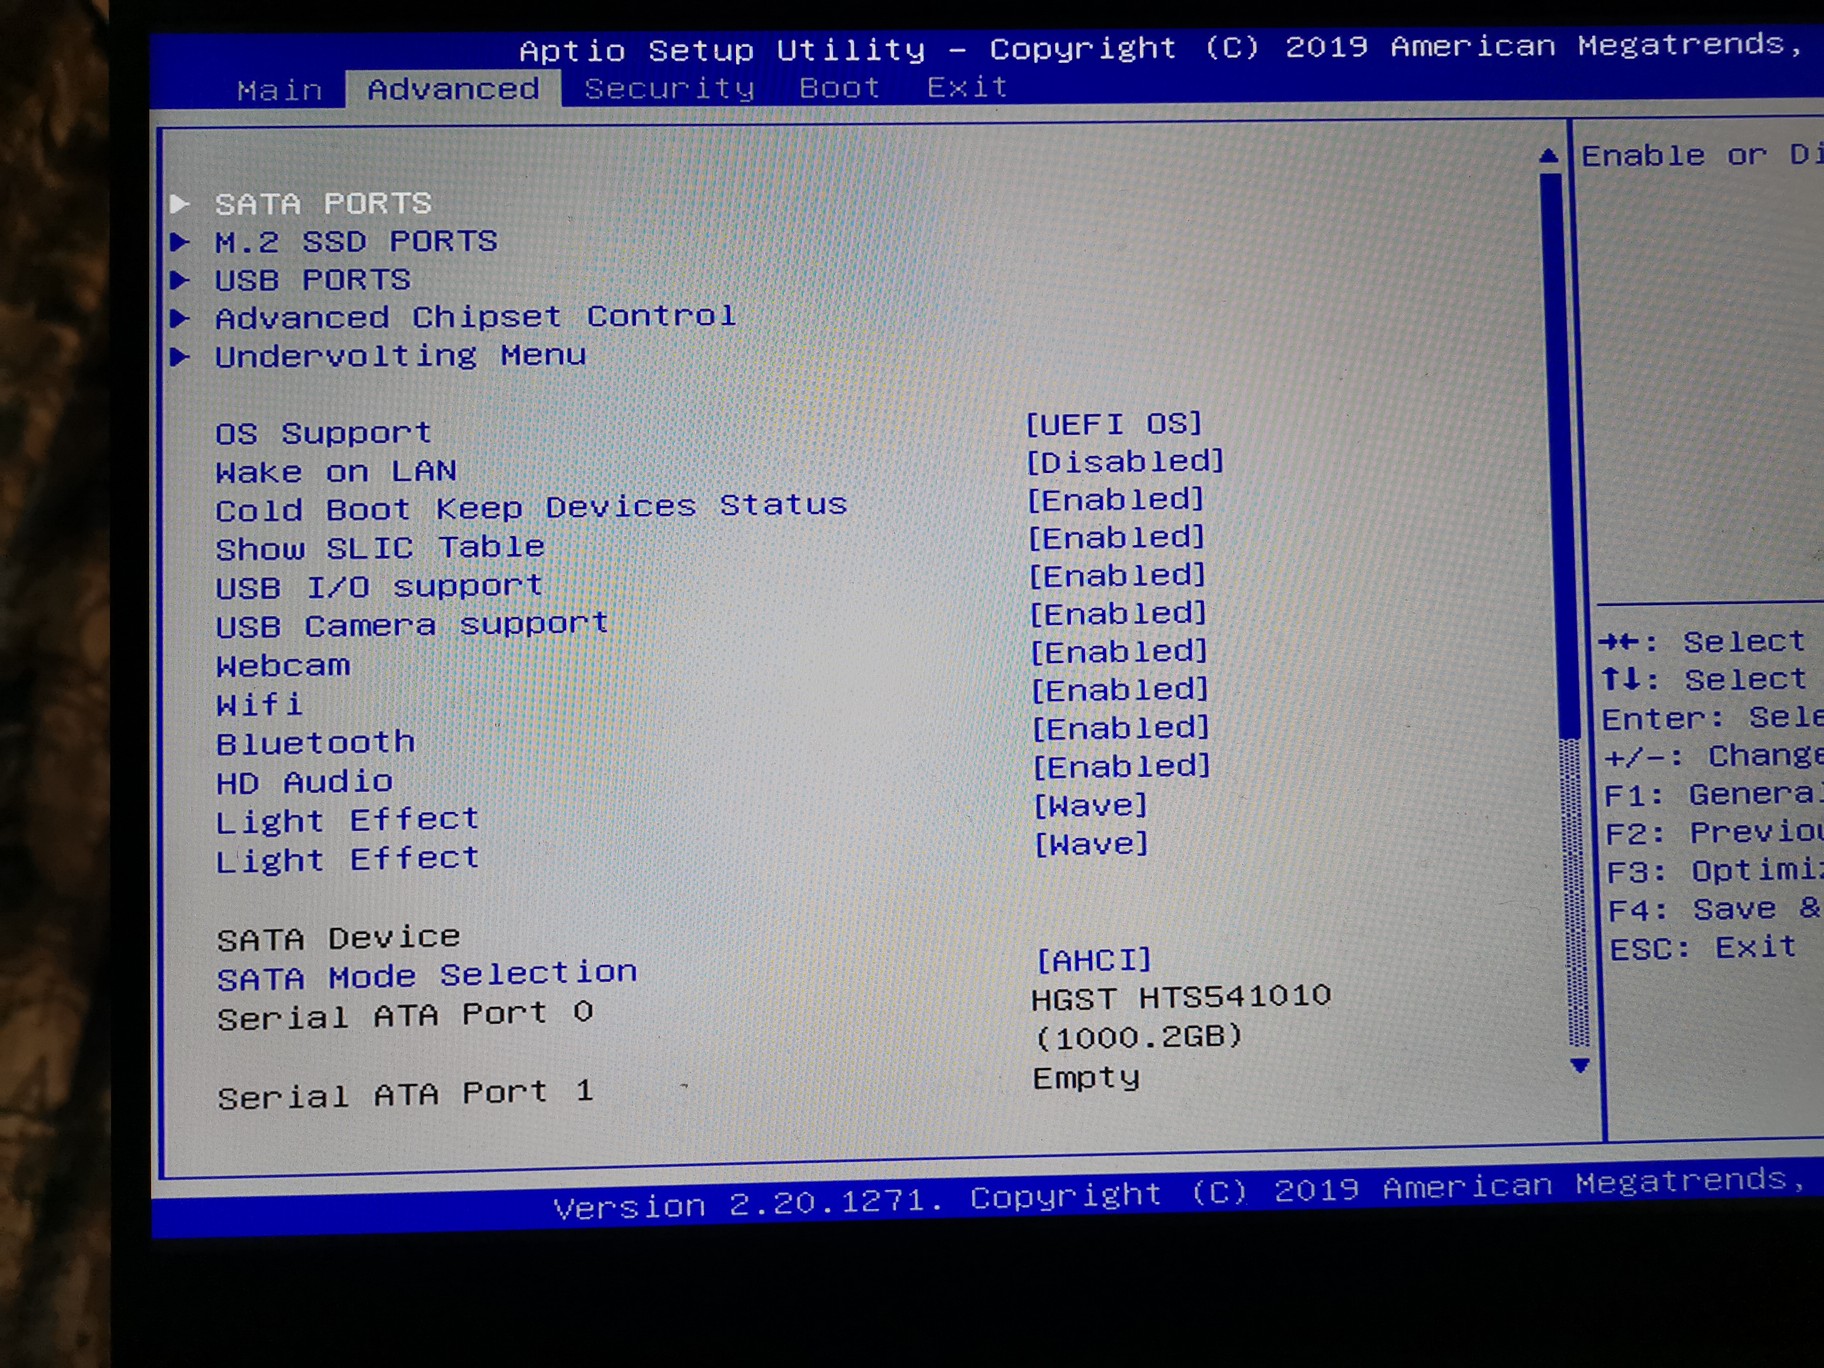The image size is (1824, 1368).
Task: Click the scrollbar up arrow
Action: click(1548, 155)
